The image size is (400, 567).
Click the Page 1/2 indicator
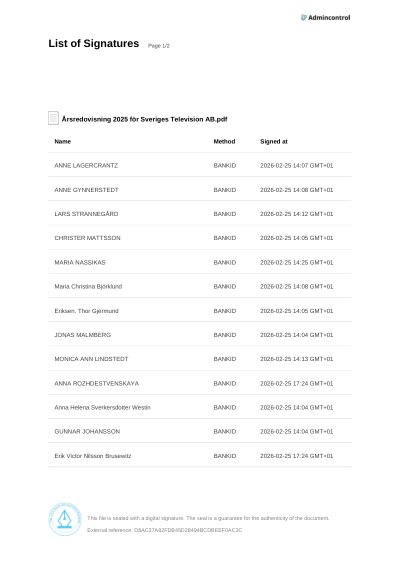coord(159,46)
